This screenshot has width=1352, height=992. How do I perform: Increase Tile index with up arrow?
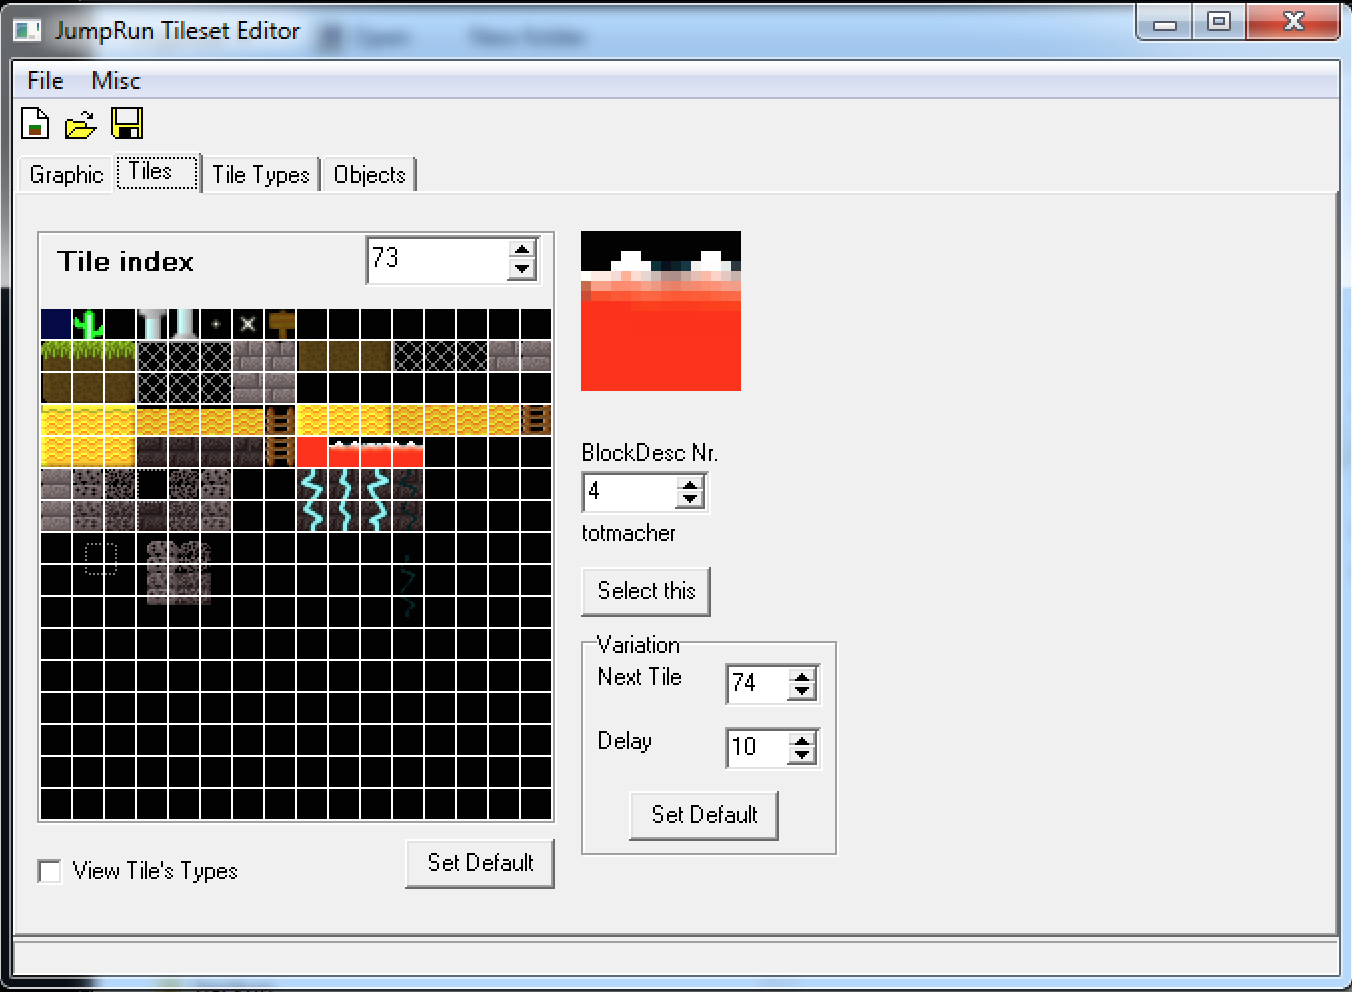pos(522,251)
